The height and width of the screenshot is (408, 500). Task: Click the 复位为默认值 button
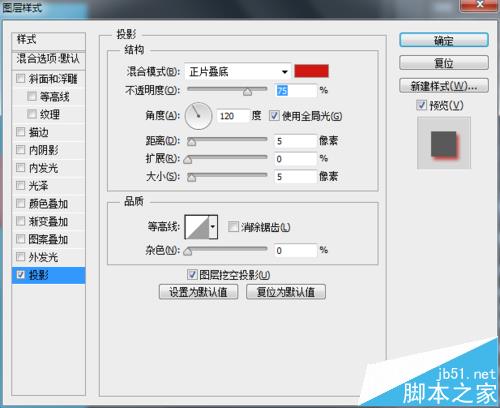point(286,292)
